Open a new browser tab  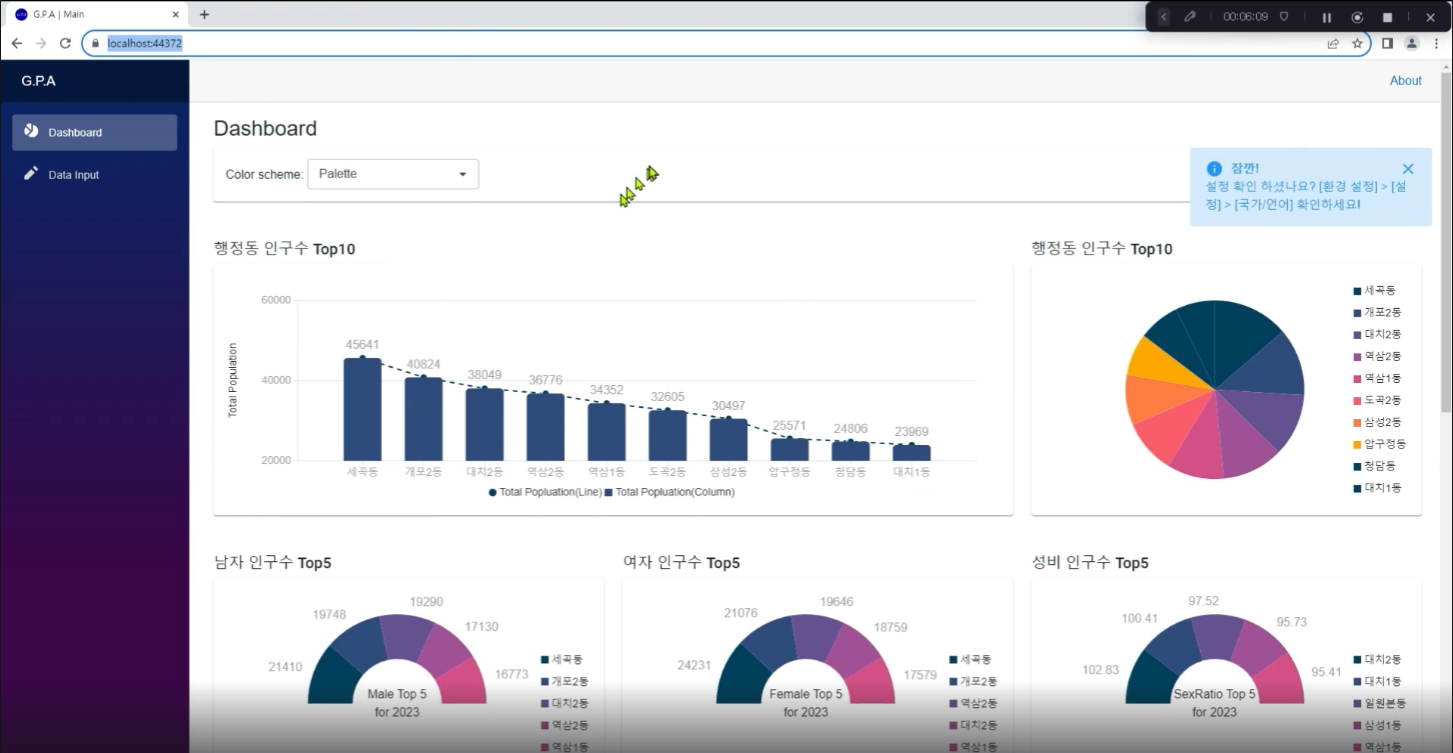(205, 15)
